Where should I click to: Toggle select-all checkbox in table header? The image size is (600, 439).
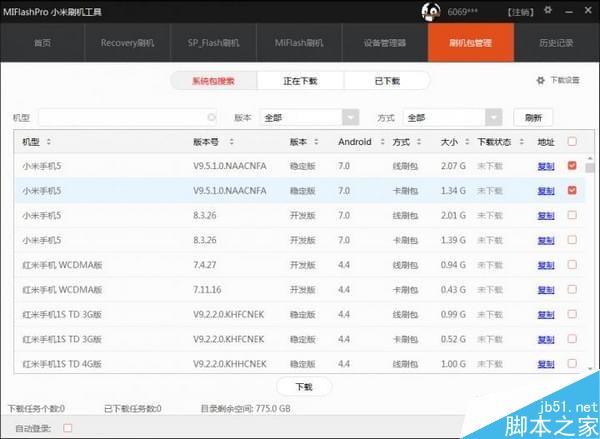tap(572, 142)
